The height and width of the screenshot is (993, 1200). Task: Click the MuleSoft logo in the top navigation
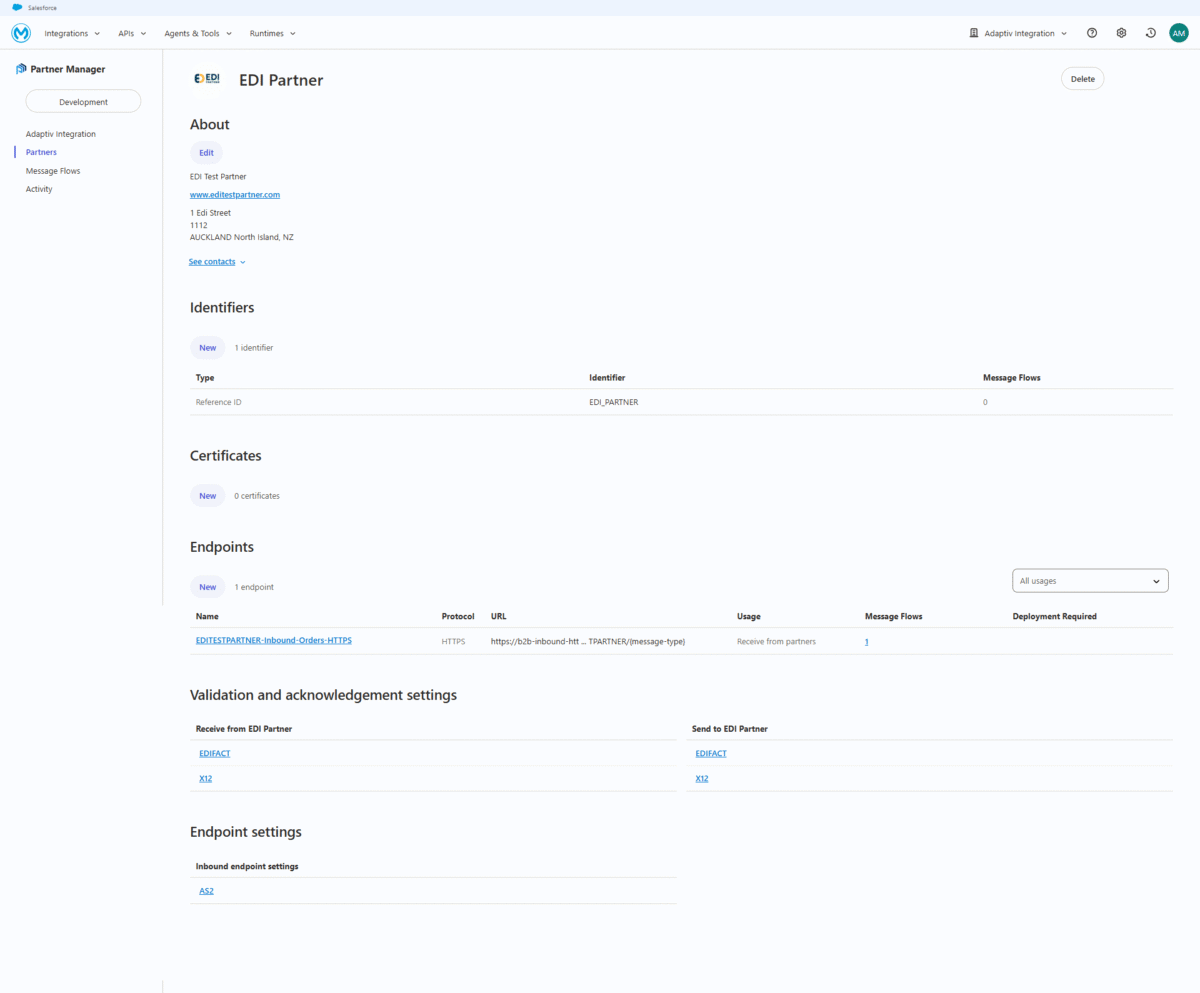[x=20, y=33]
